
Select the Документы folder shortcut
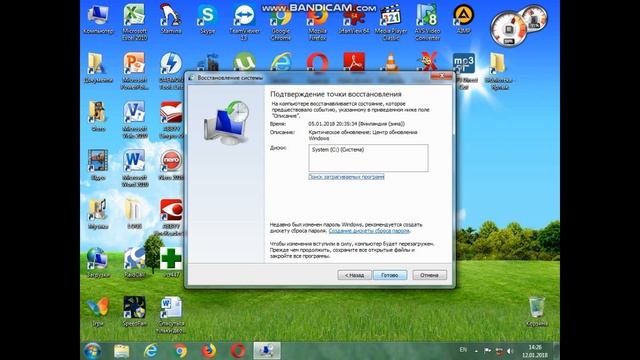(98, 68)
